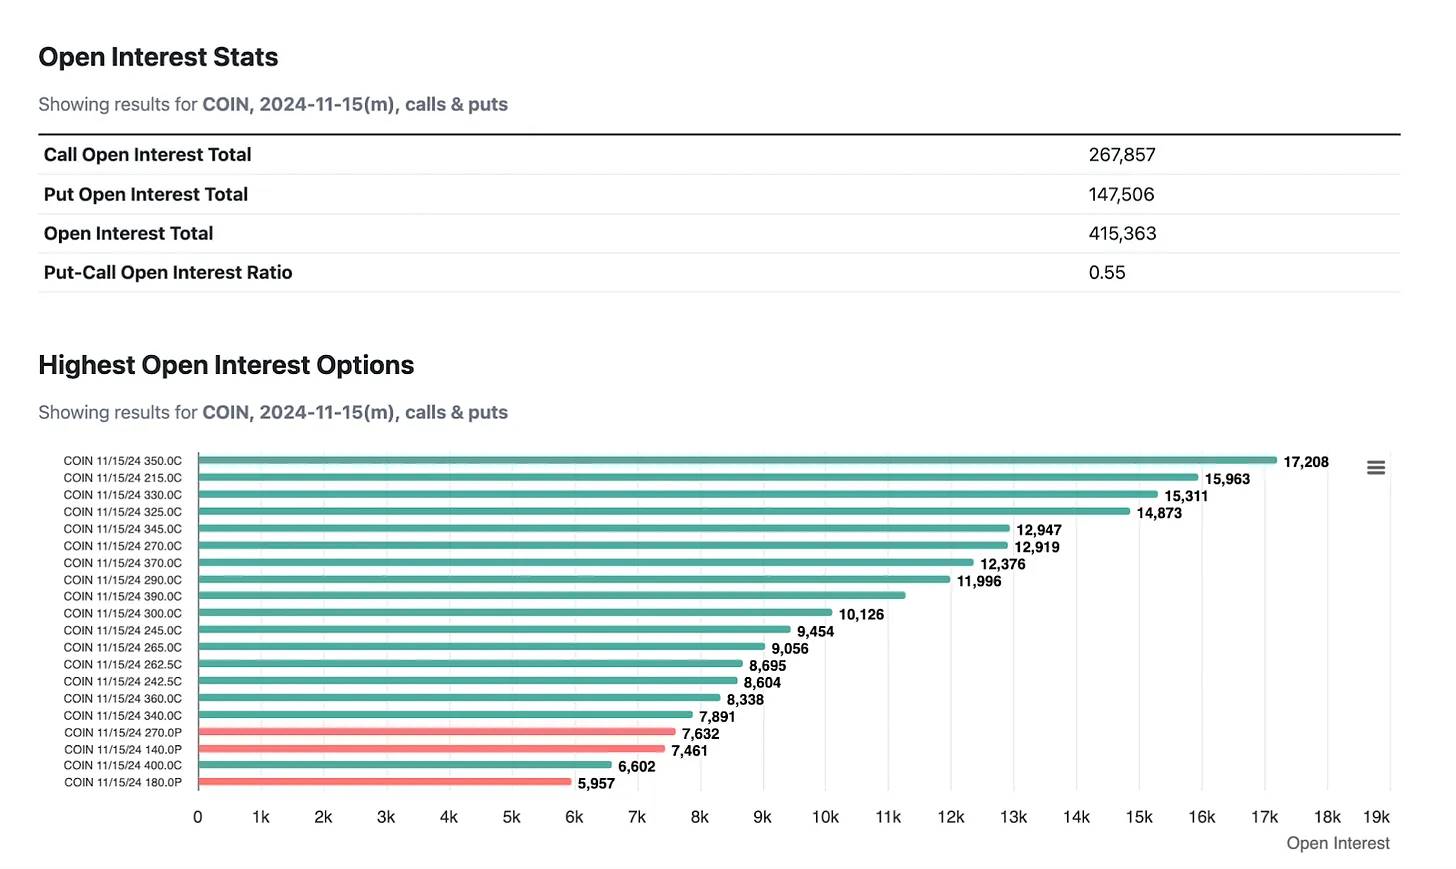1456x869 pixels.
Task: Click the Highest Open Interest Options heading
Action: tap(226, 365)
